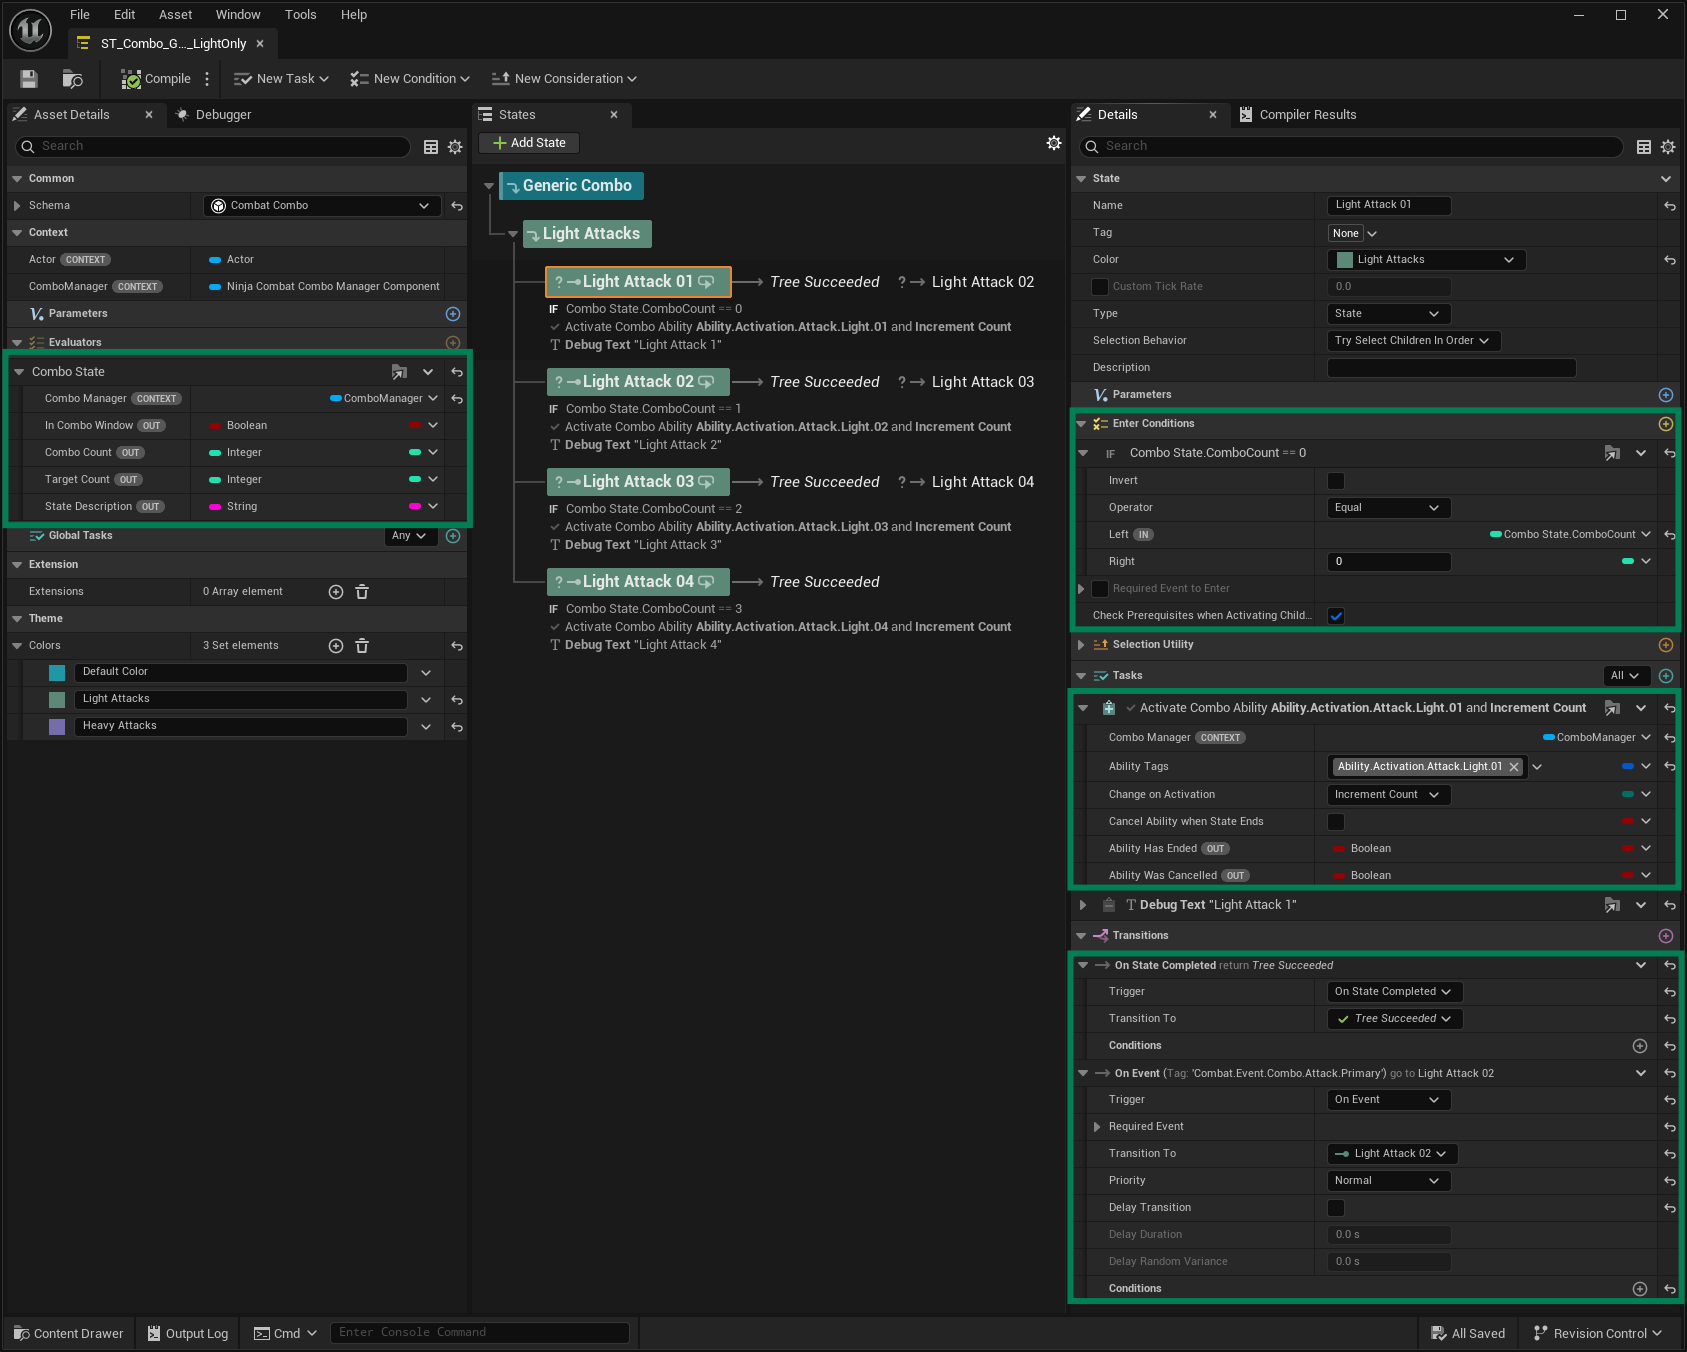Click the Save asset icon
Image resolution: width=1687 pixels, height=1352 pixels.
29,79
